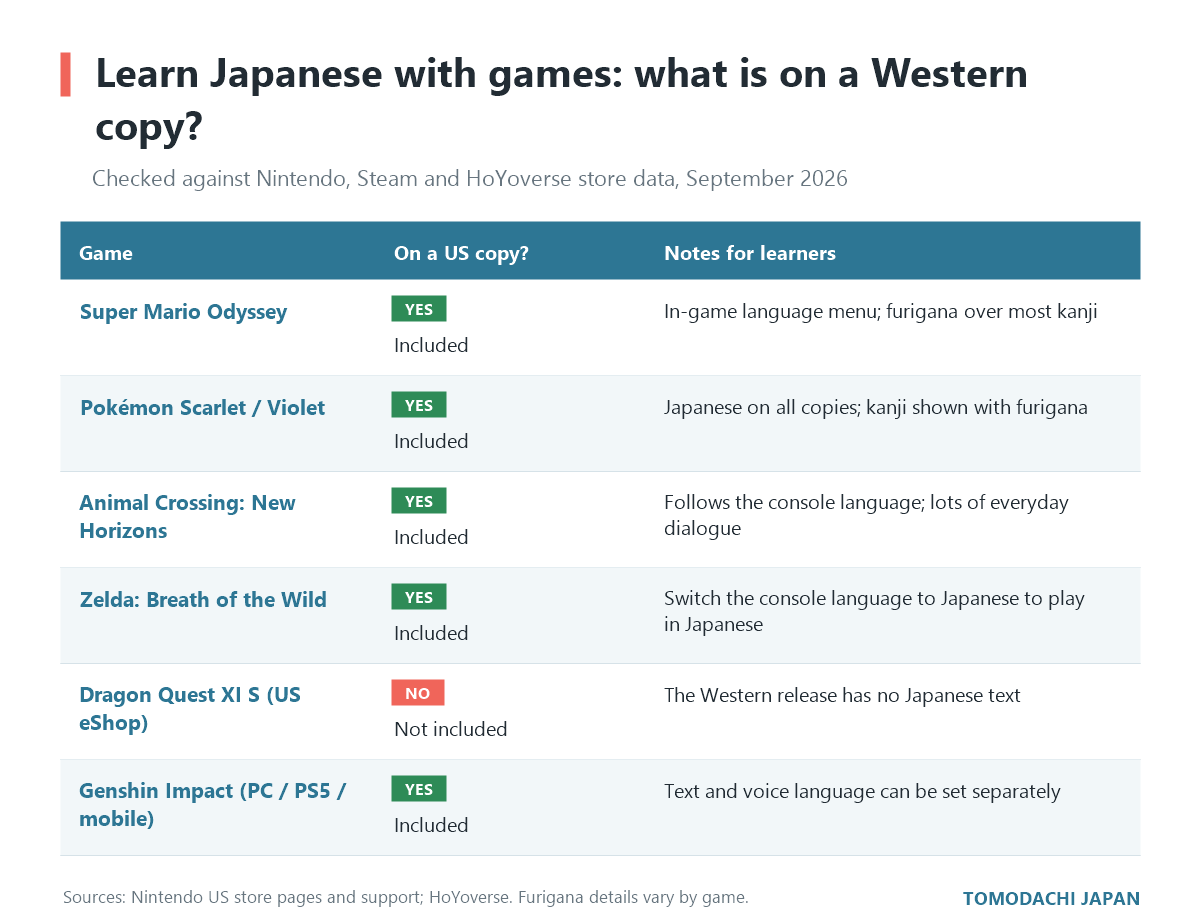This screenshot has height=914, width=1200.
Task: Click the title 'Learn Japanese with games' heading
Action: [561, 100]
